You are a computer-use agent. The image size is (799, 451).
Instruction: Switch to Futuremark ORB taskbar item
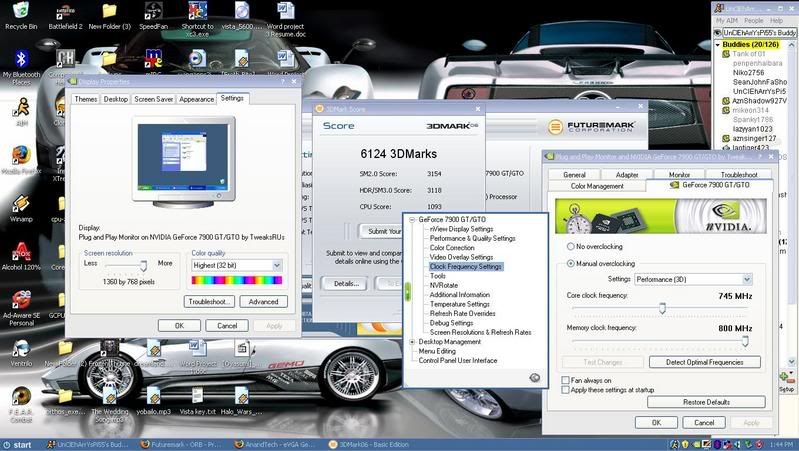pyautogui.click(x=181, y=445)
